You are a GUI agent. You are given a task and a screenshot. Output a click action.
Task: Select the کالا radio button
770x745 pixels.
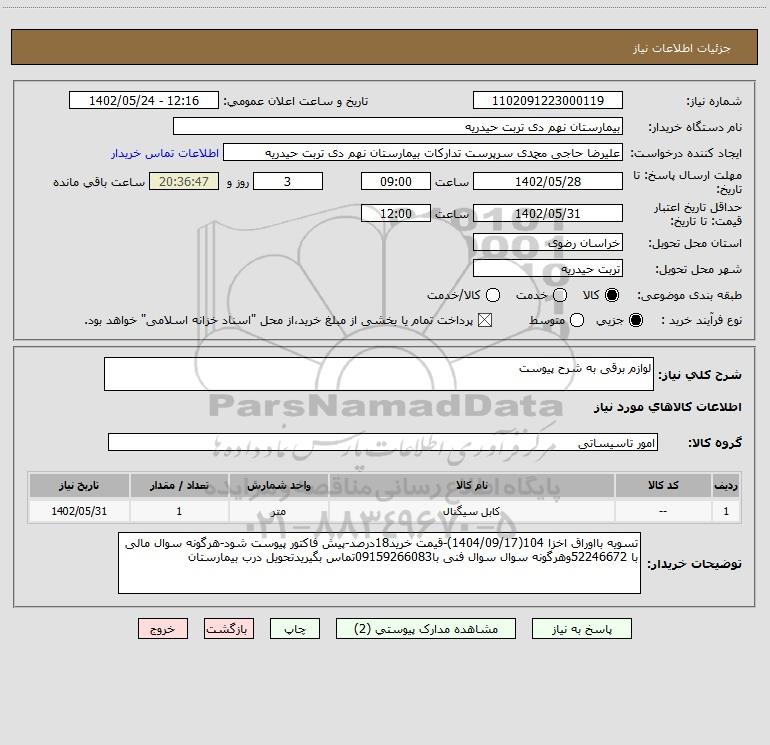612,295
